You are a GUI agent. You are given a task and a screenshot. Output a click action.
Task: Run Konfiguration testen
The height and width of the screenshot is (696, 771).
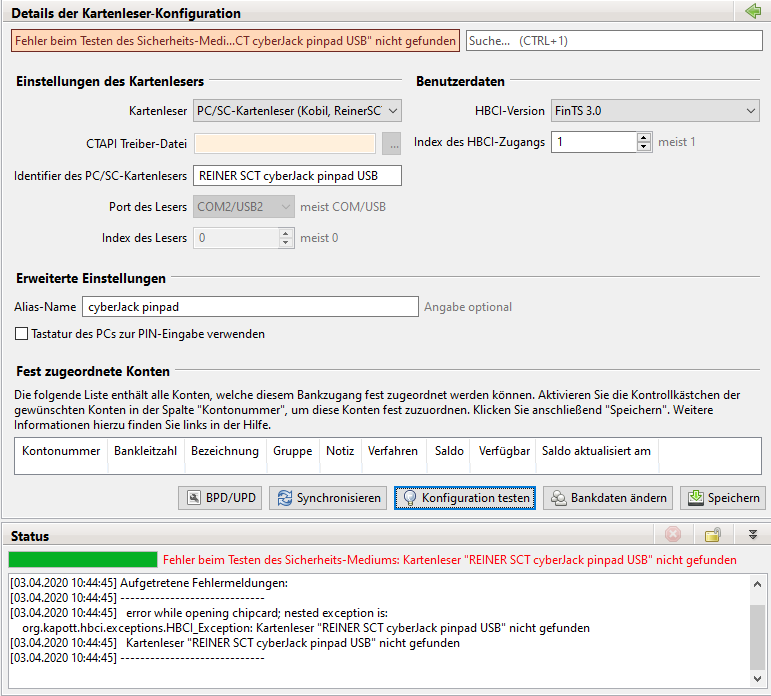coord(465,498)
